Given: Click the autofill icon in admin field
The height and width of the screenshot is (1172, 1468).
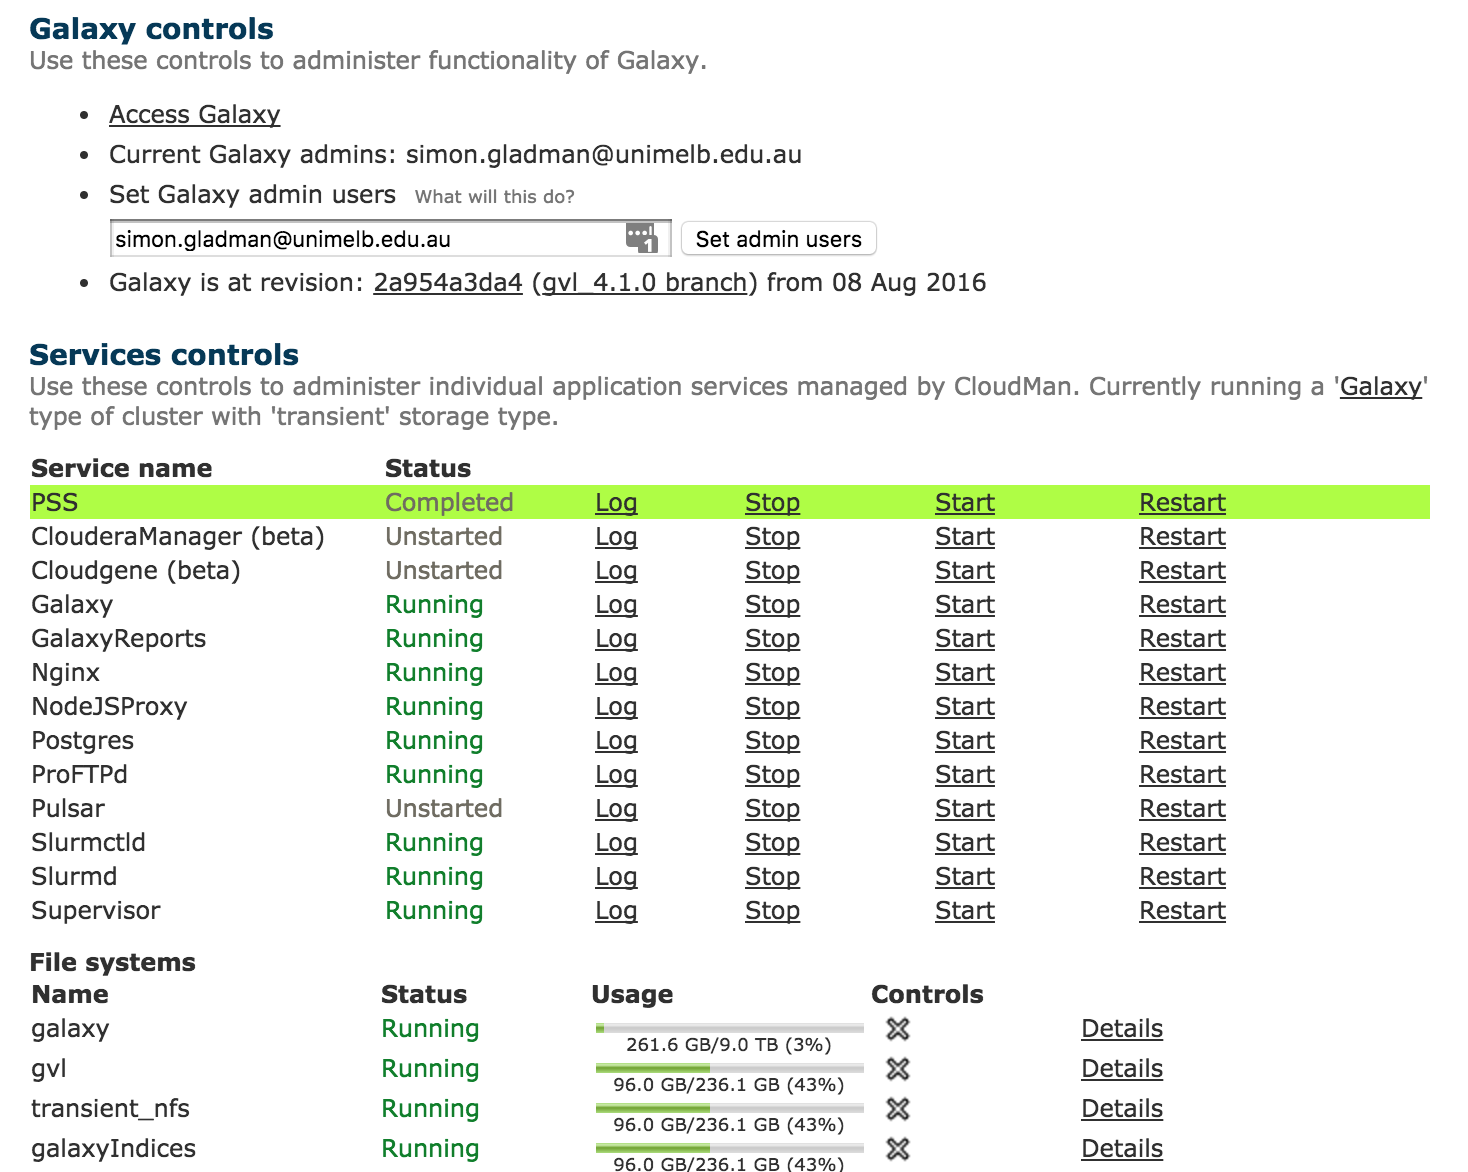Looking at the screenshot, I should pyautogui.click(x=641, y=238).
